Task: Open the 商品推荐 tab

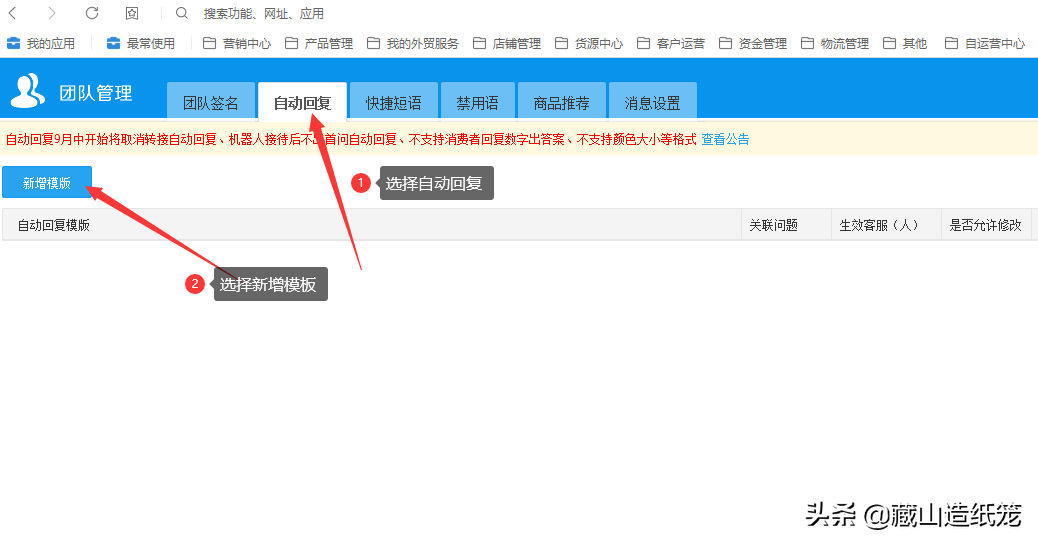Action: (561, 102)
